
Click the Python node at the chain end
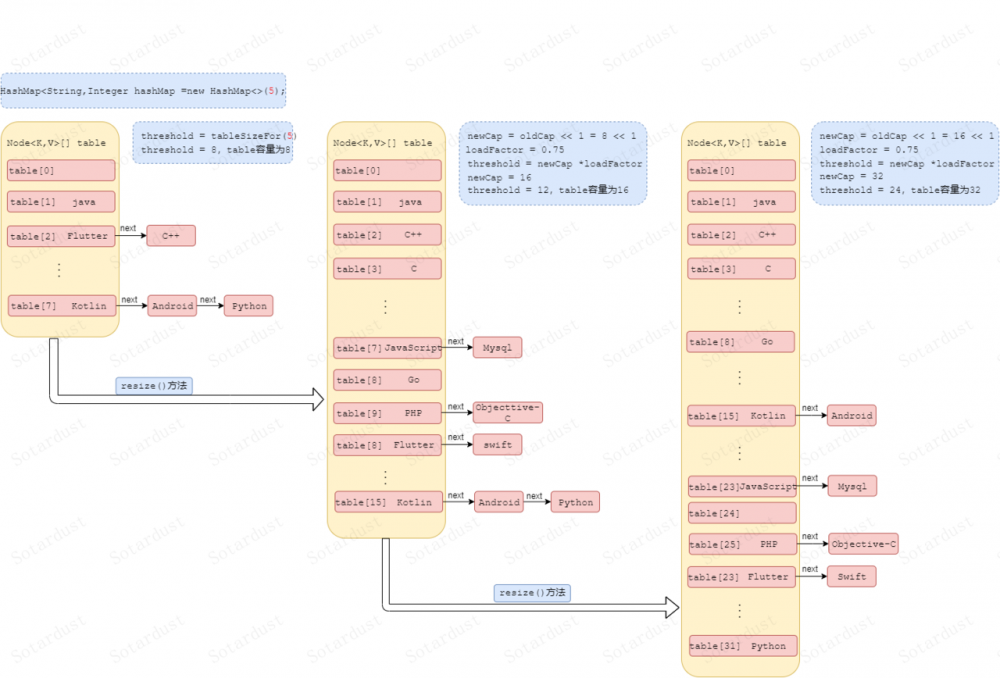248,305
